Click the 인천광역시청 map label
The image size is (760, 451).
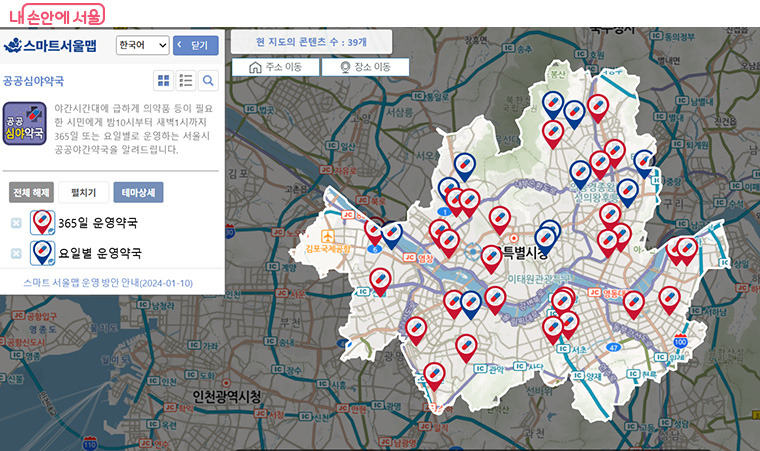[227, 397]
